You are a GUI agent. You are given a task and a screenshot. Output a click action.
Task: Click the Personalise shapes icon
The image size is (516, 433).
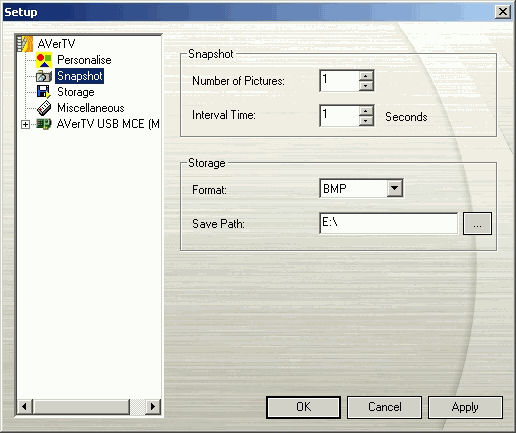(44, 60)
